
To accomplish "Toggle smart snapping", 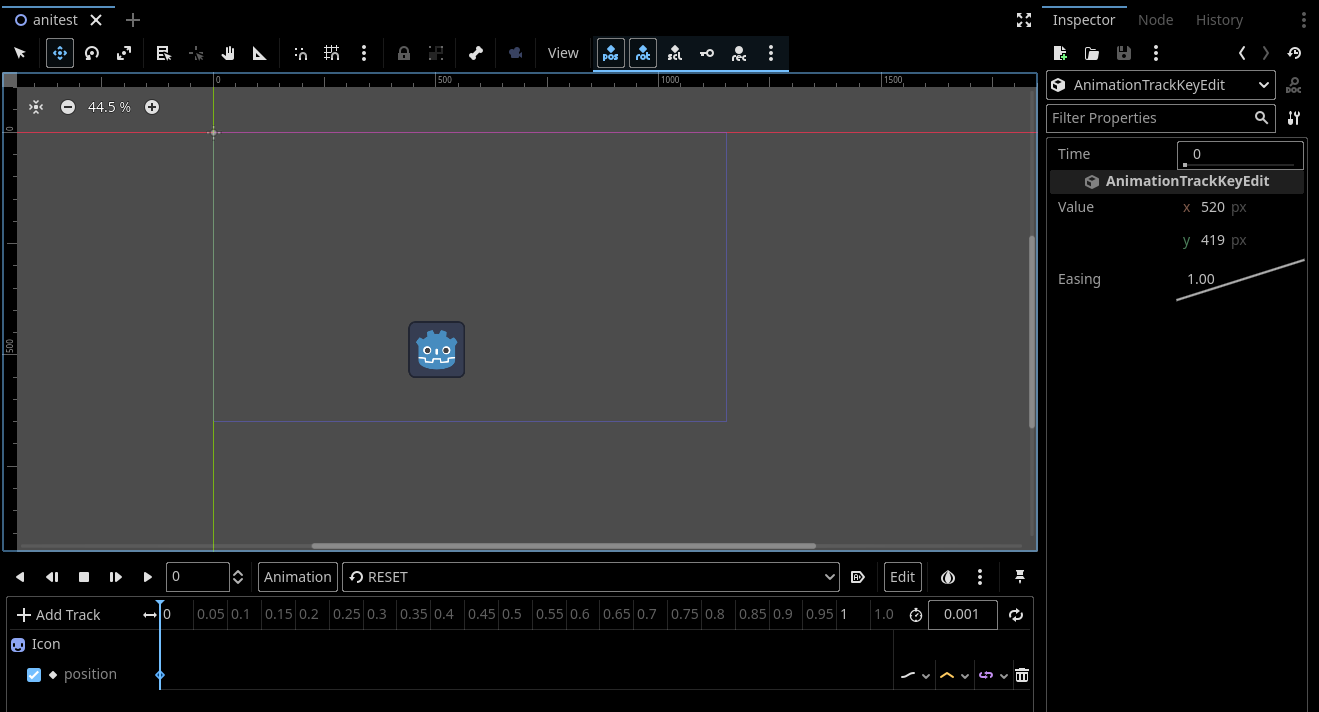I will [x=300, y=53].
